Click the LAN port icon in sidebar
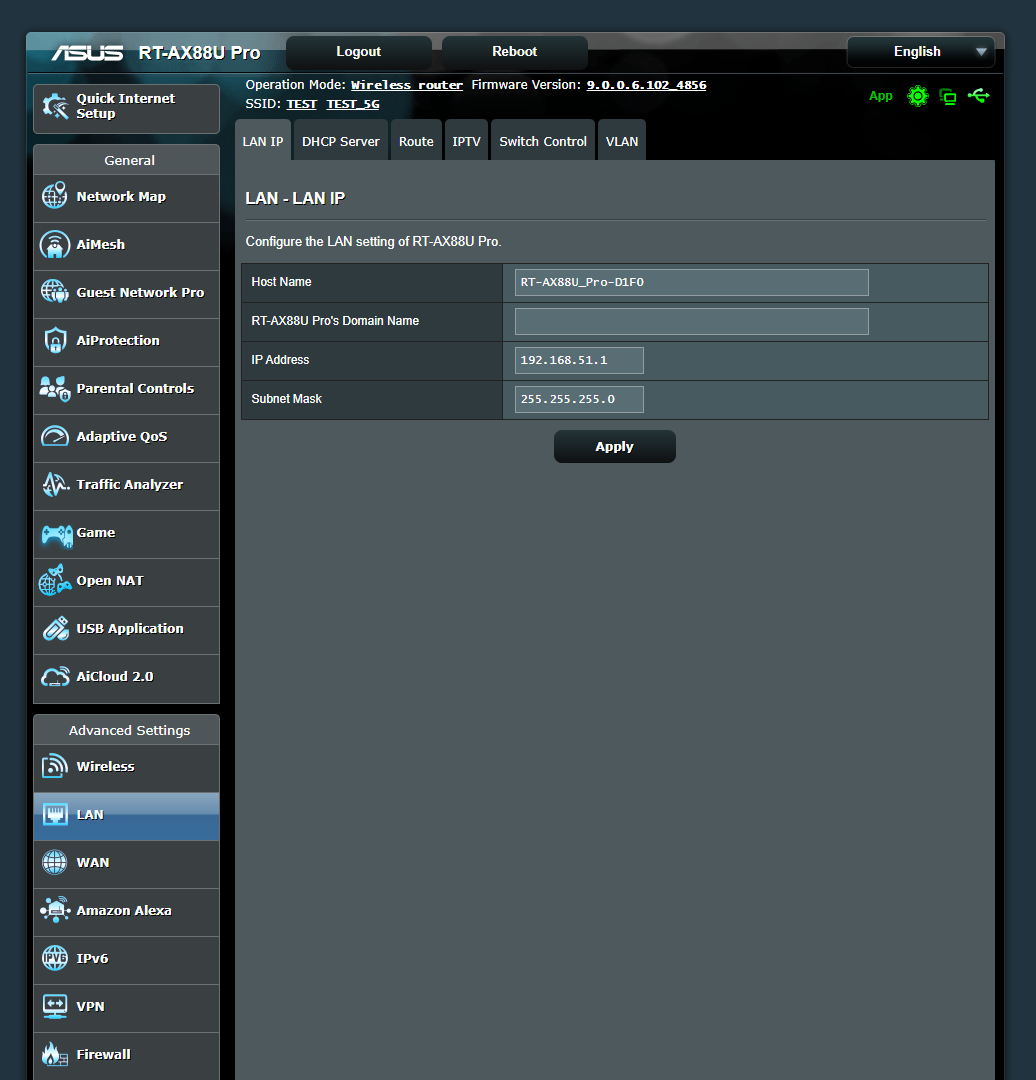Image resolution: width=1036 pixels, height=1080 pixels. click(55, 814)
